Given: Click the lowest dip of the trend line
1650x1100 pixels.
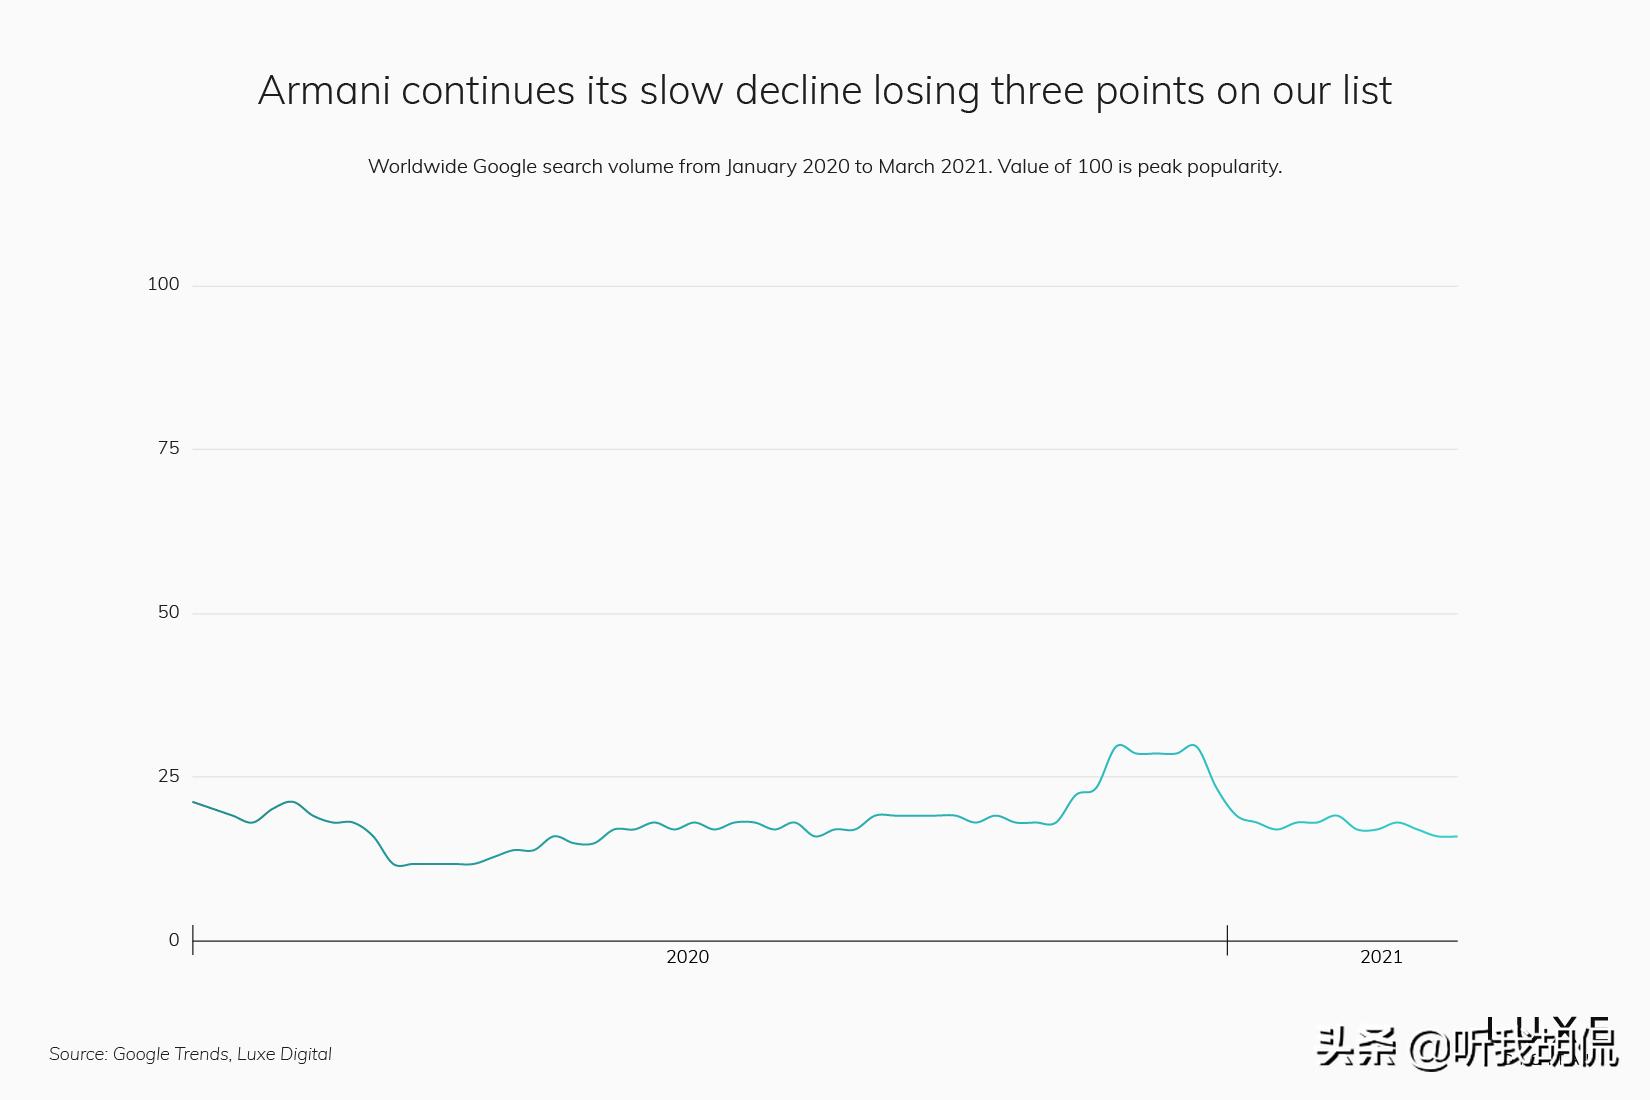Looking at the screenshot, I should click(x=400, y=865).
